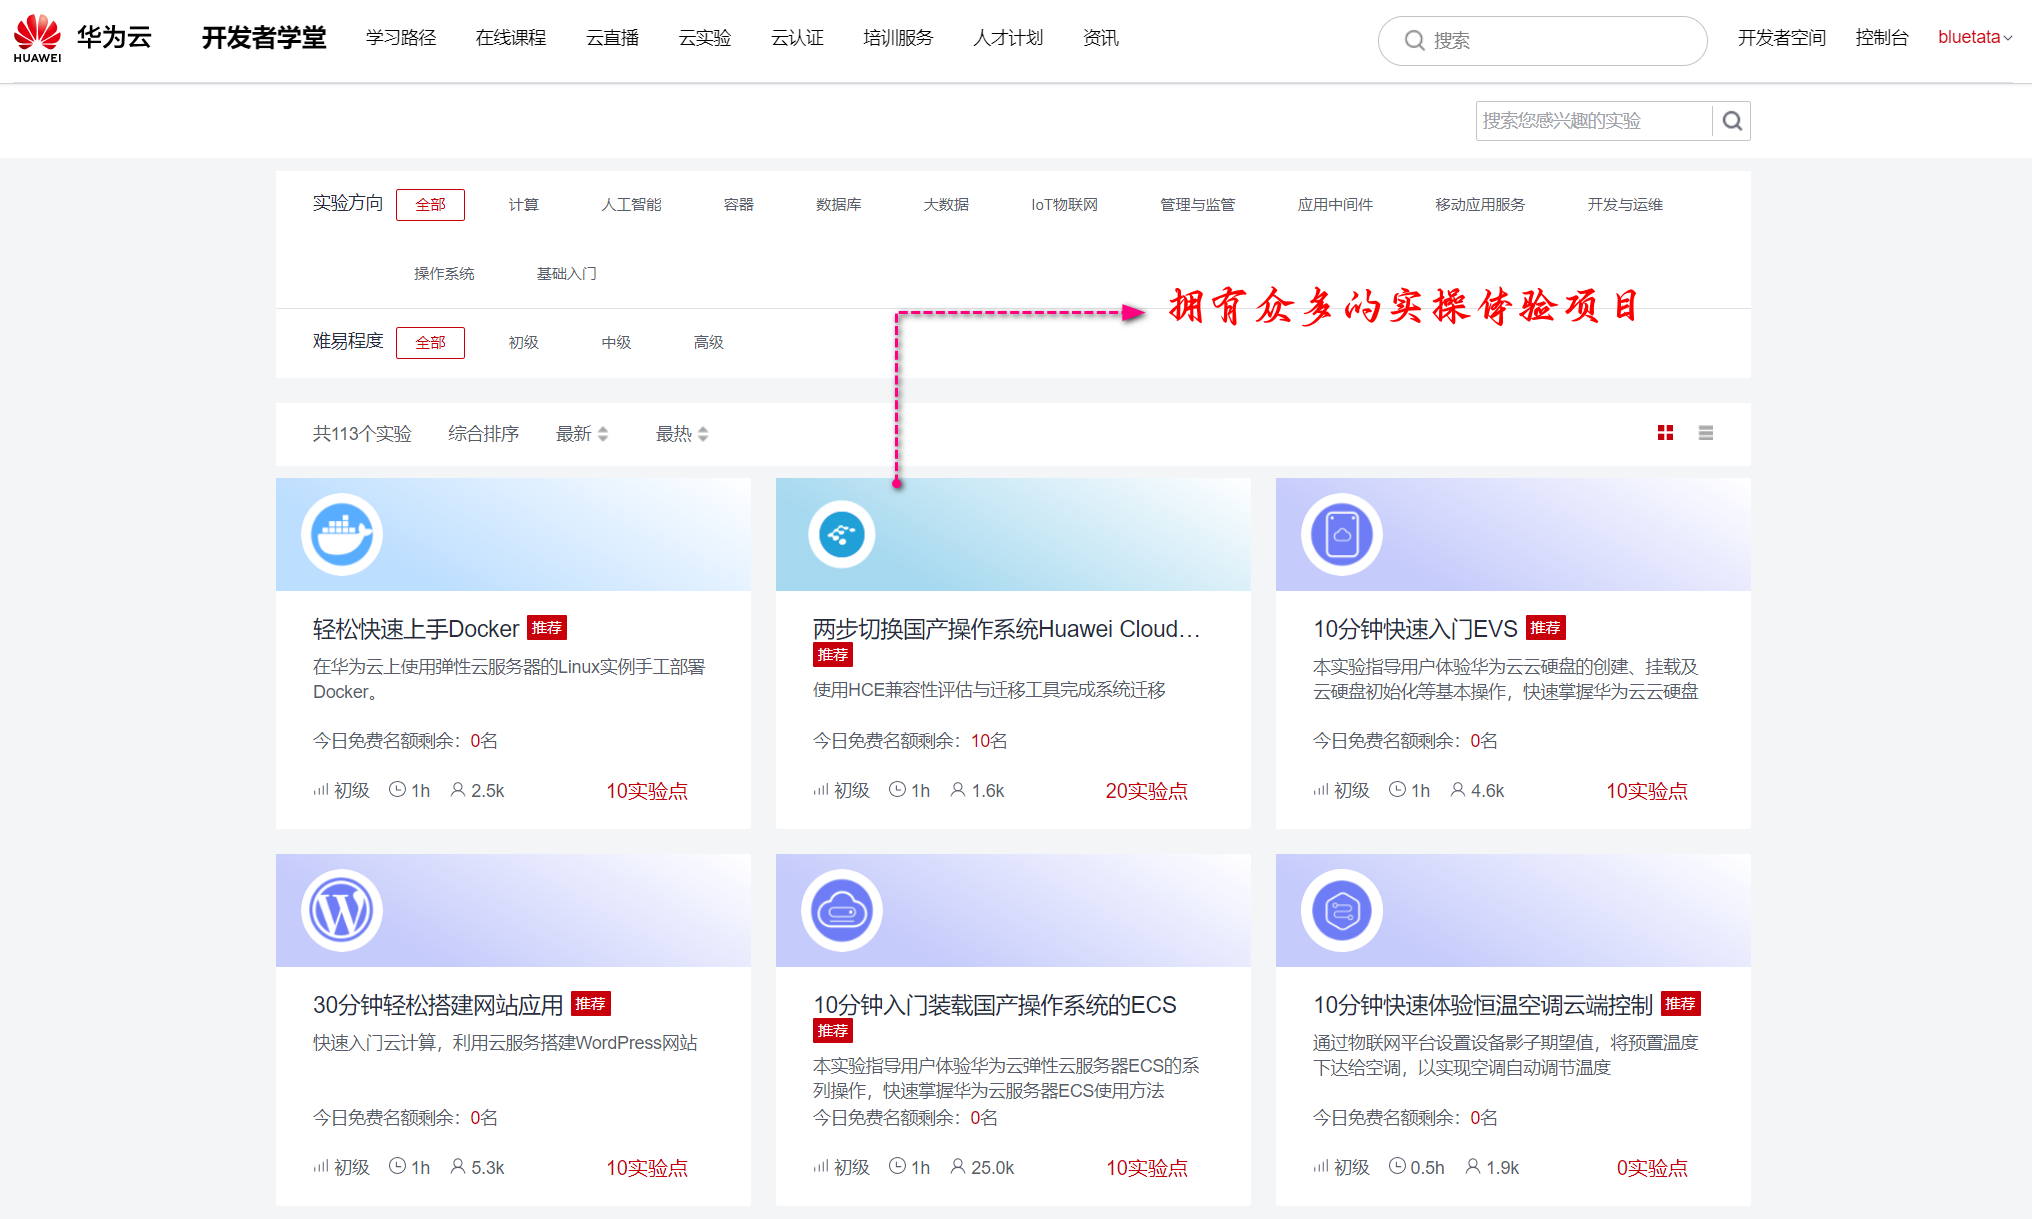Click the ECS cloud server lab icon
2032x1219 pixels.
842,910
